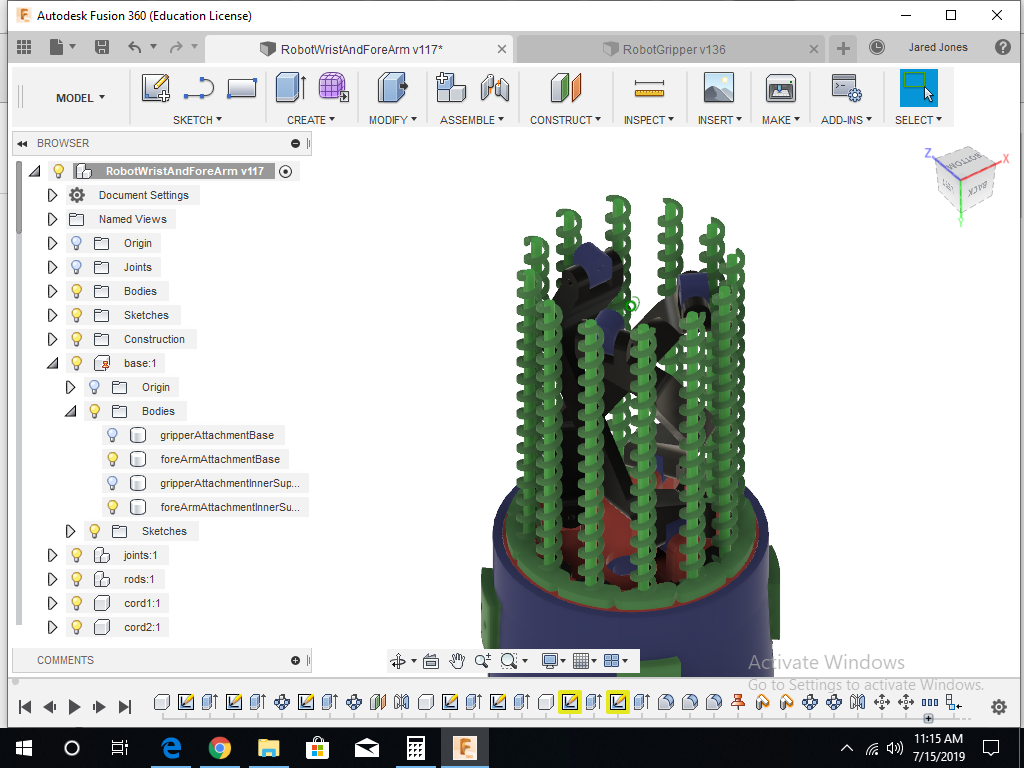Expand the joints:1 component node
Image resolution: width=1024 pixels, height=768 pixels.
click(52, 555)
